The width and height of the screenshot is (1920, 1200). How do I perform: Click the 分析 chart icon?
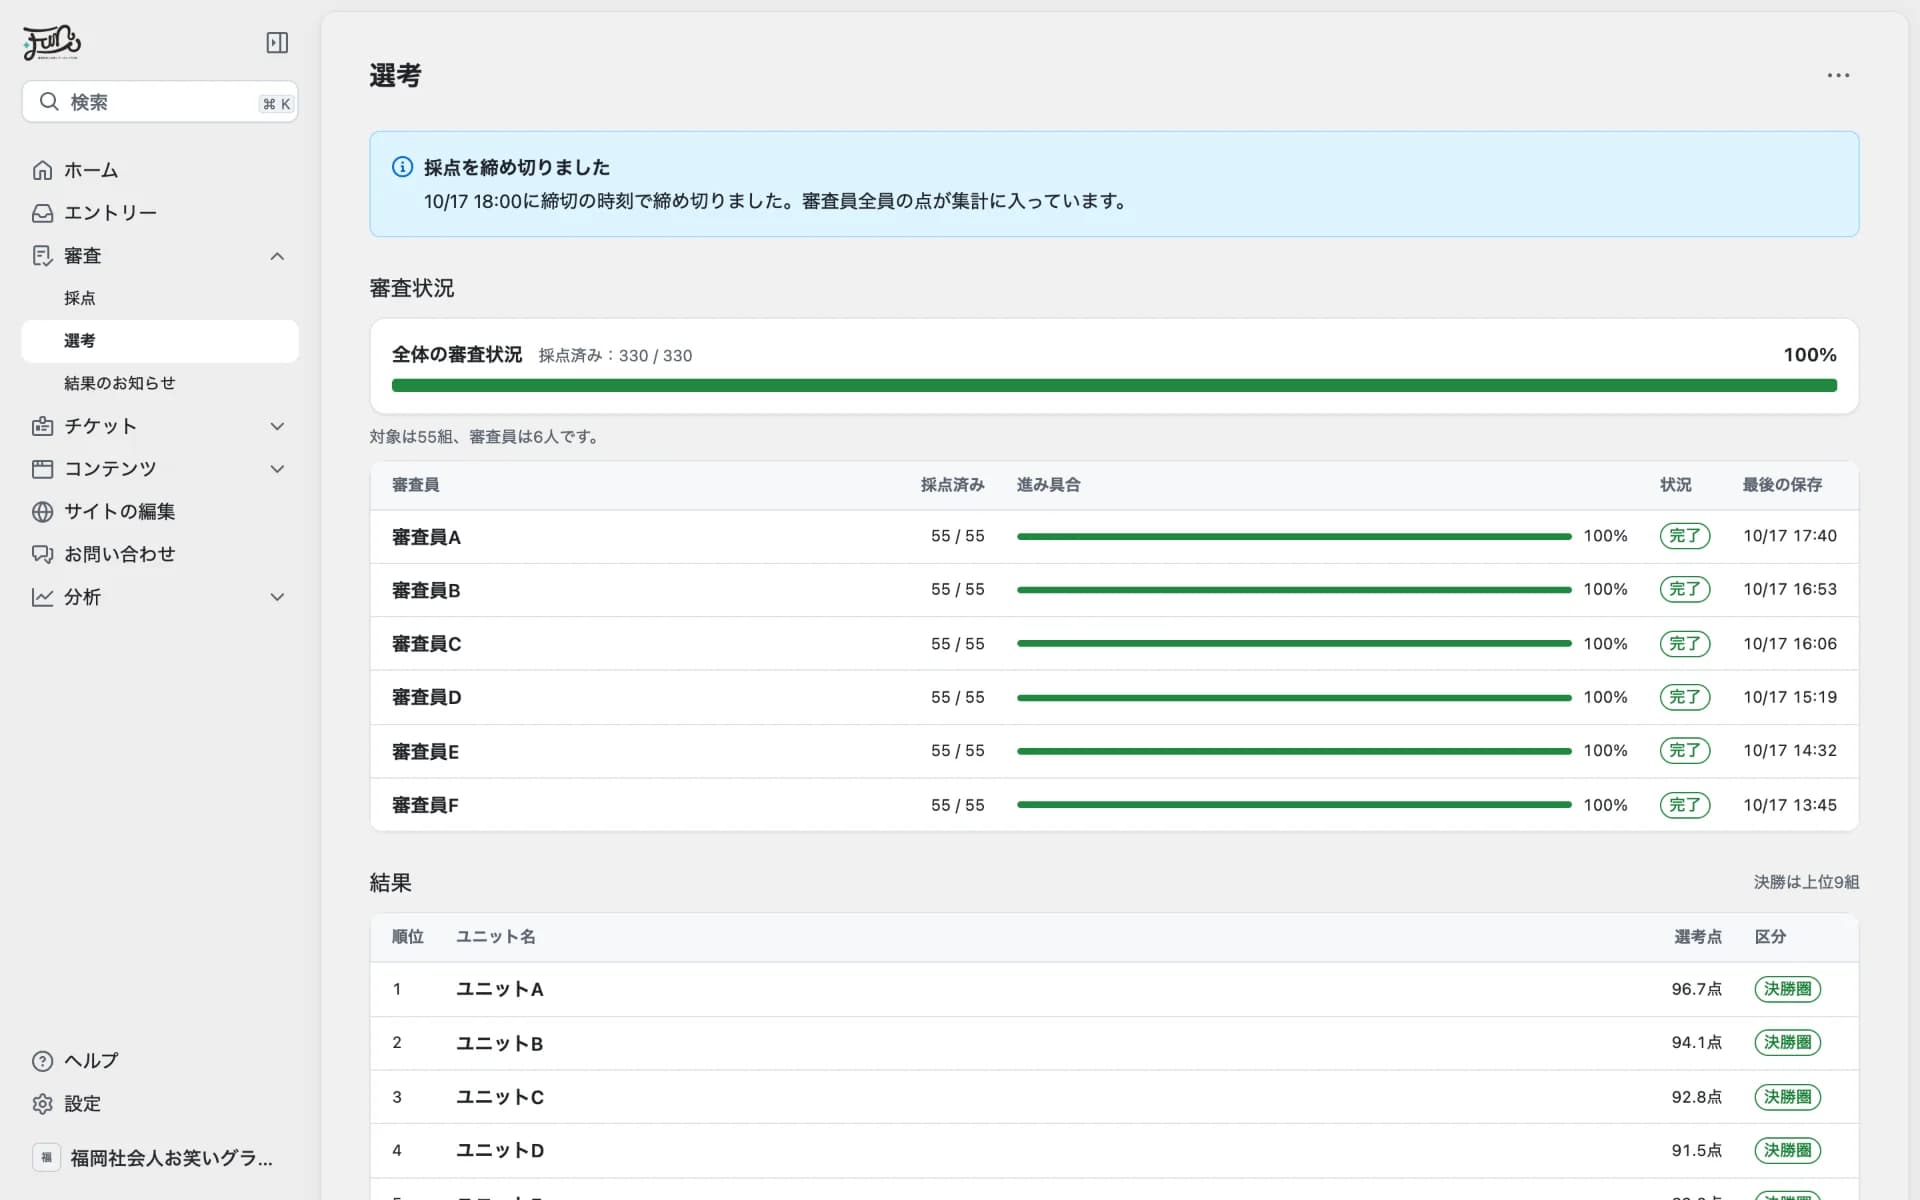[x=42, y=597]
